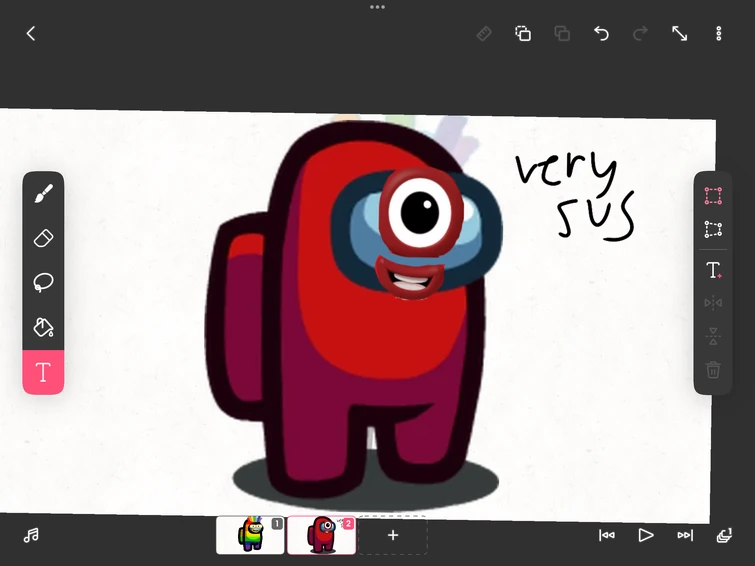Screen dimensions: 755x566
Task: Select the Brush tool
Action: point(43,195)
